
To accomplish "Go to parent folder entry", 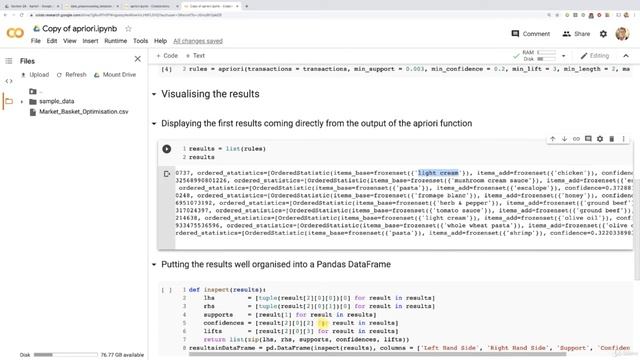I will tap(36, 91).
